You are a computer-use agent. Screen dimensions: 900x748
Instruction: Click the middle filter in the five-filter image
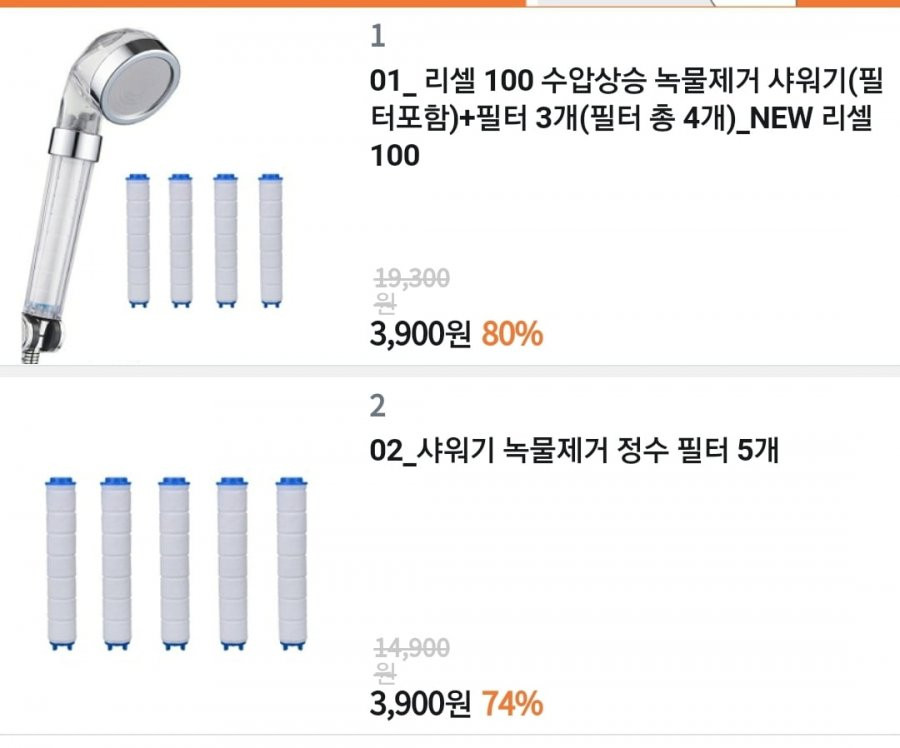174,563
